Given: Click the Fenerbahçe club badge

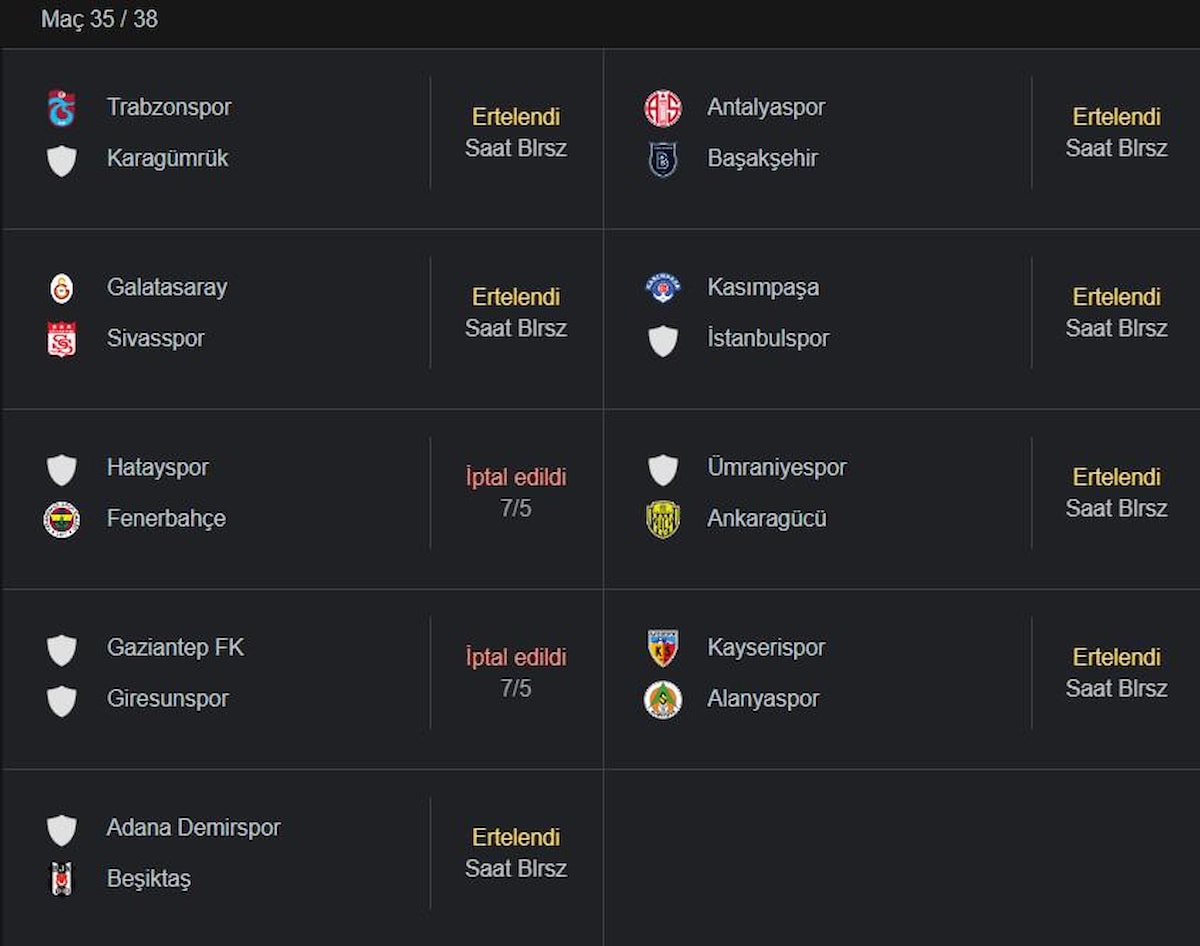Looking at the screenshot, I should point(62,519).
